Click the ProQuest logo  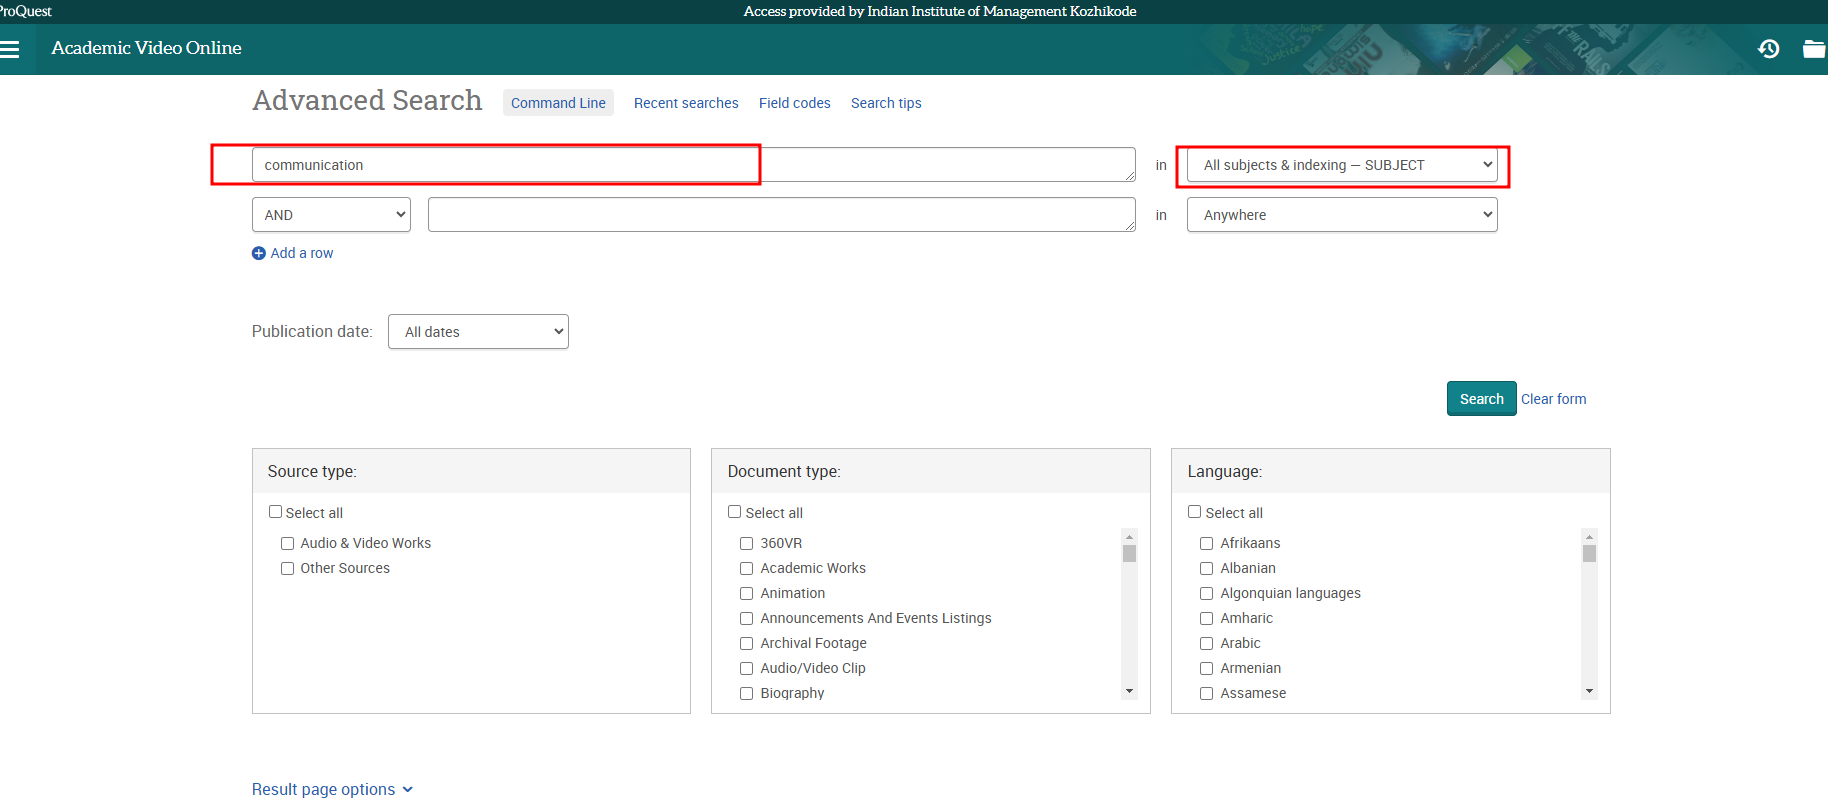(x=26, y=11)
